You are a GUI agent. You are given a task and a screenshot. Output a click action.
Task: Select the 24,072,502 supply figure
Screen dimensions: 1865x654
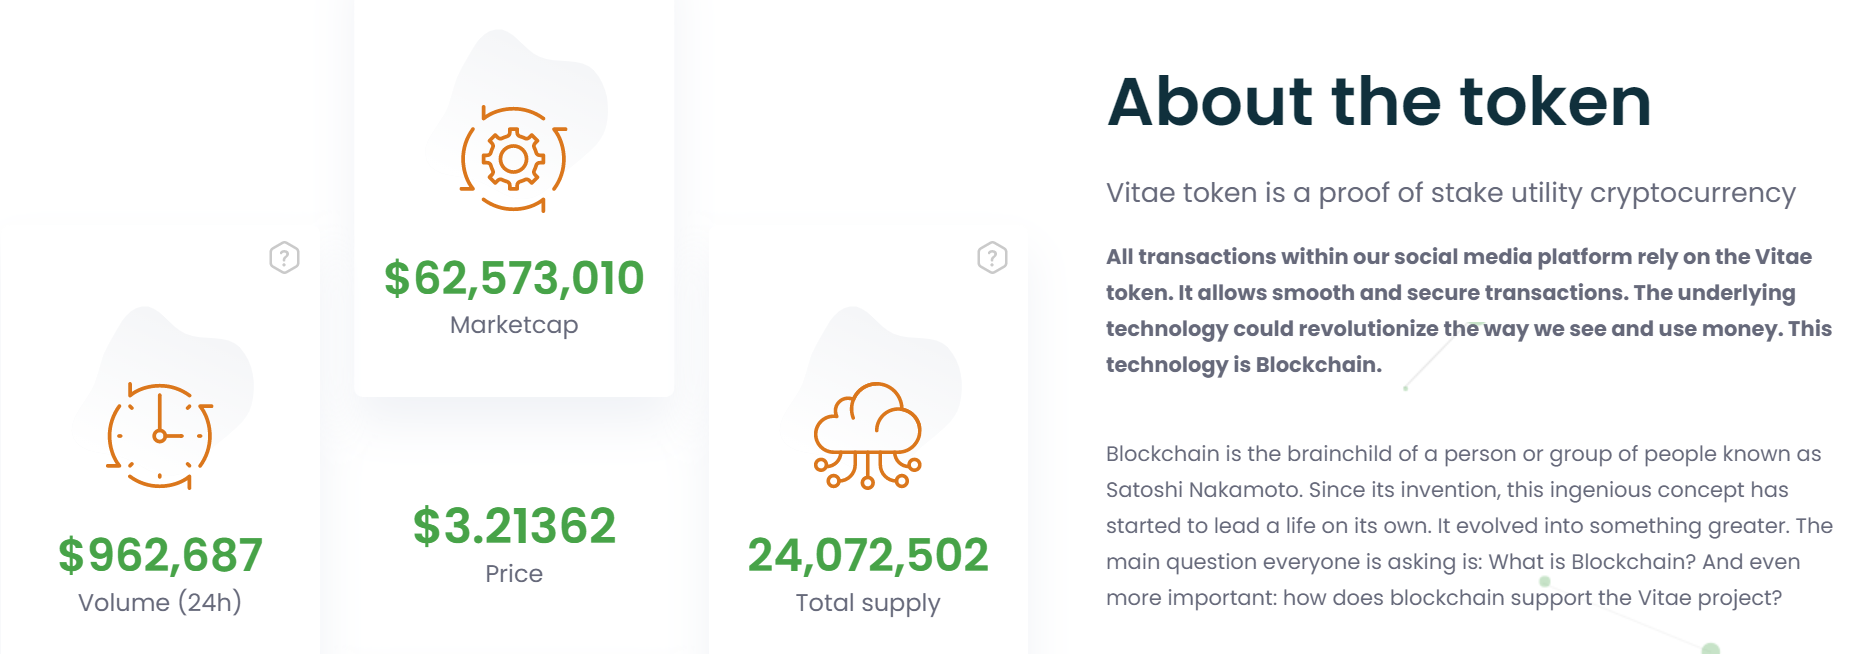868,555
